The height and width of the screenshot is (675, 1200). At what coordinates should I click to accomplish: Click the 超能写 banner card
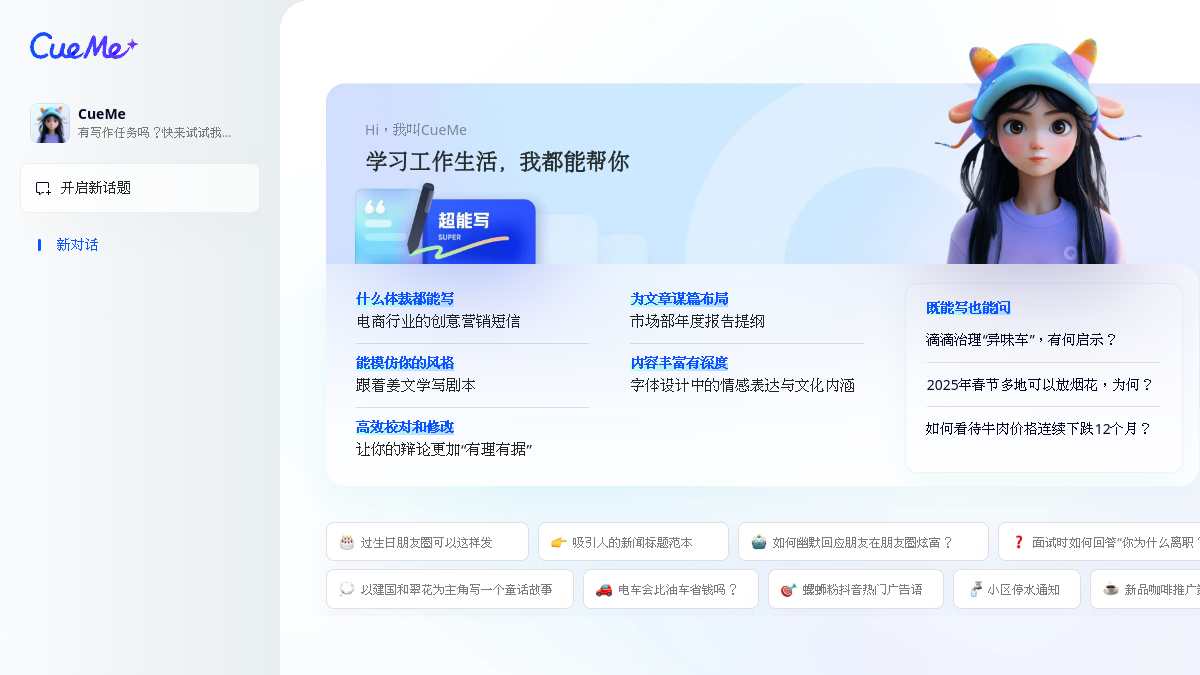coord(446,225)
